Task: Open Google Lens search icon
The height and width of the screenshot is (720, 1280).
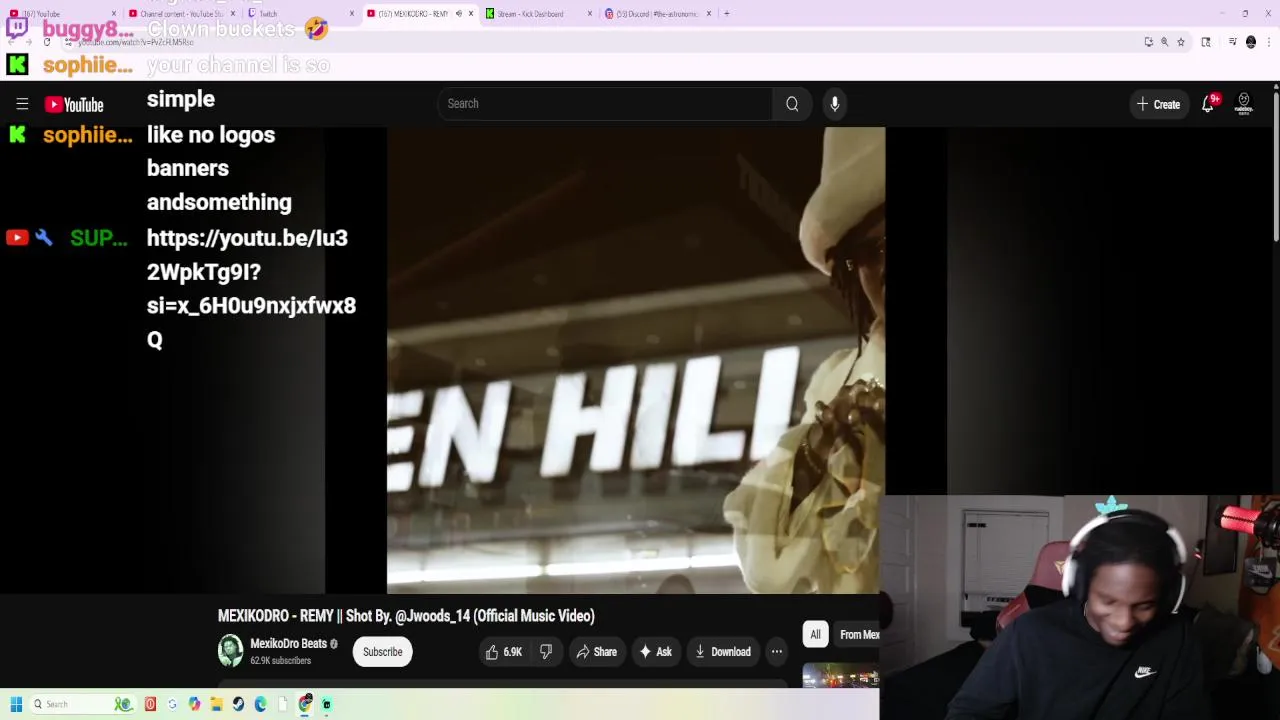Action: [1206, 42]
